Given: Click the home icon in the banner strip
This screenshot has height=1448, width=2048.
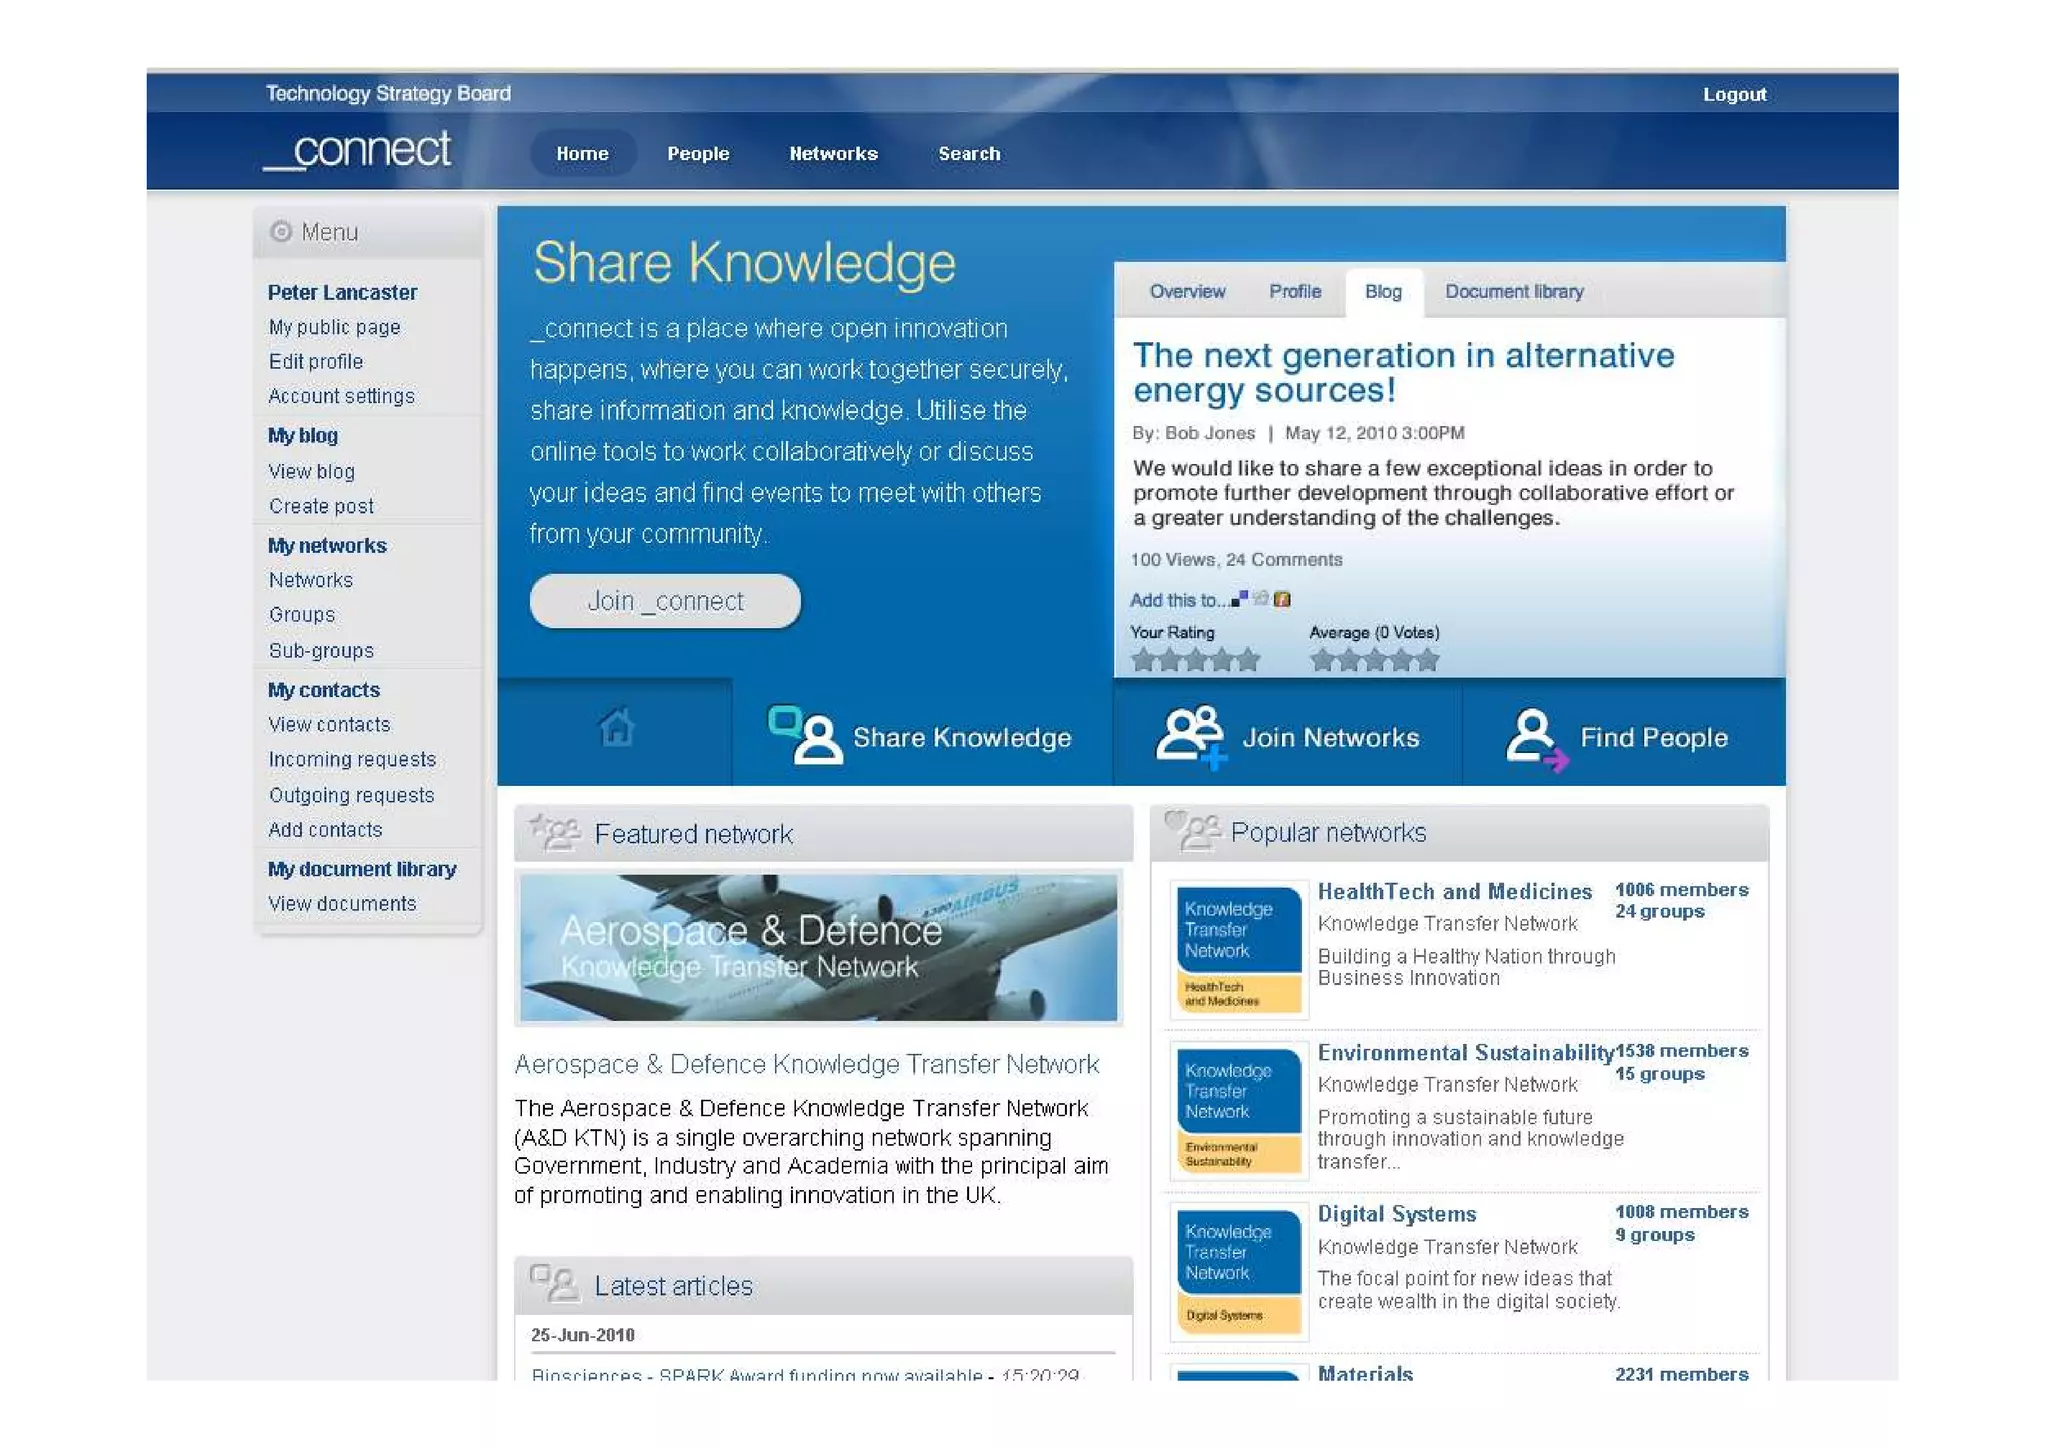Looking at the screenshot, I should pos(616,727).
